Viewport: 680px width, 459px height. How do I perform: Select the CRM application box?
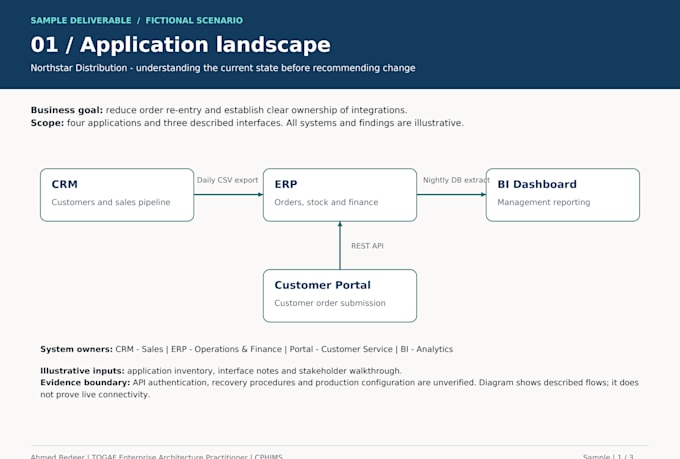[117, 195]
